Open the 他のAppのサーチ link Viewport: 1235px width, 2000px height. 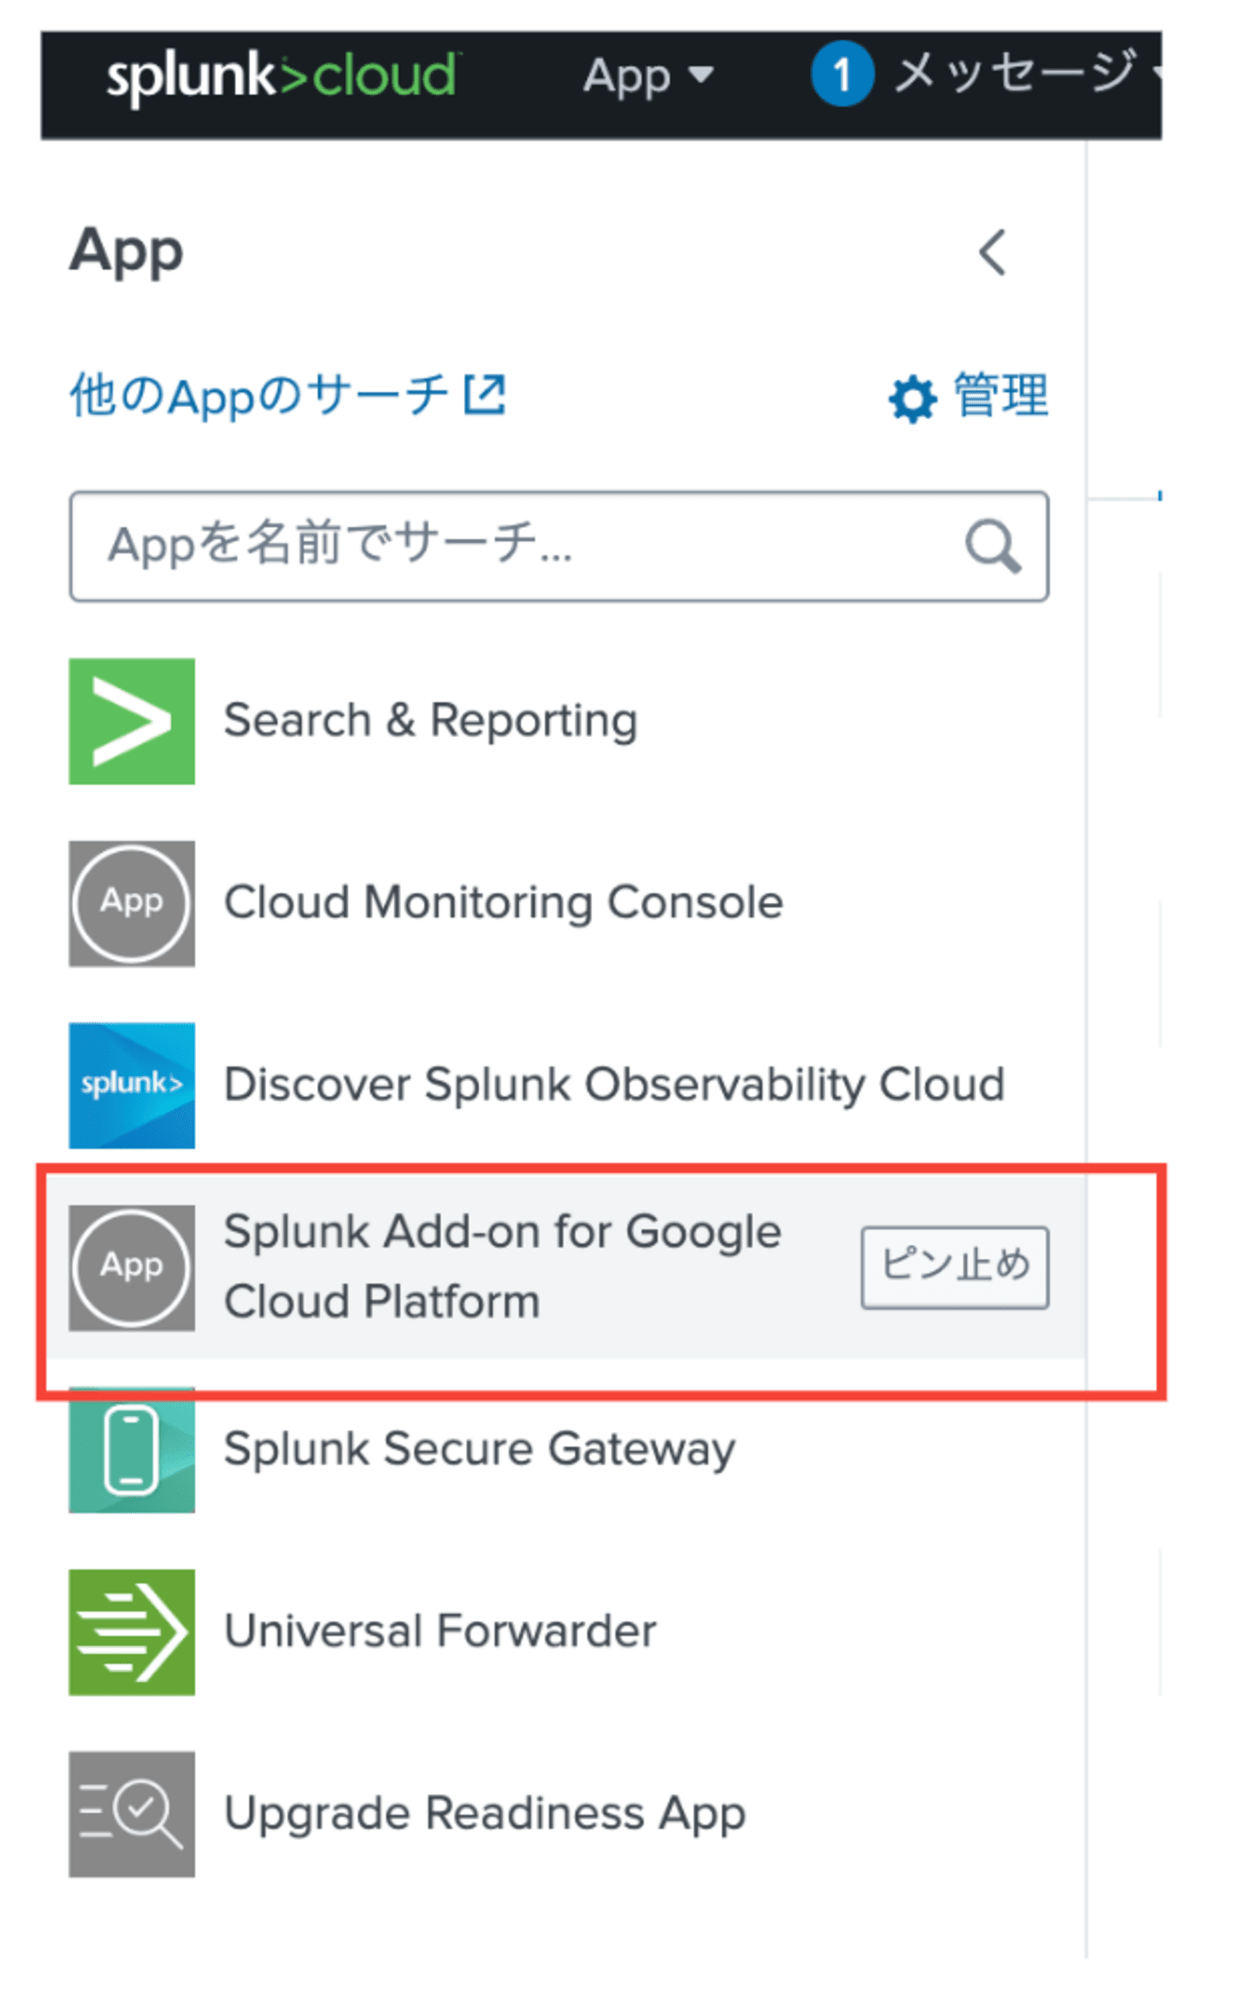click(x=288, y=395)
